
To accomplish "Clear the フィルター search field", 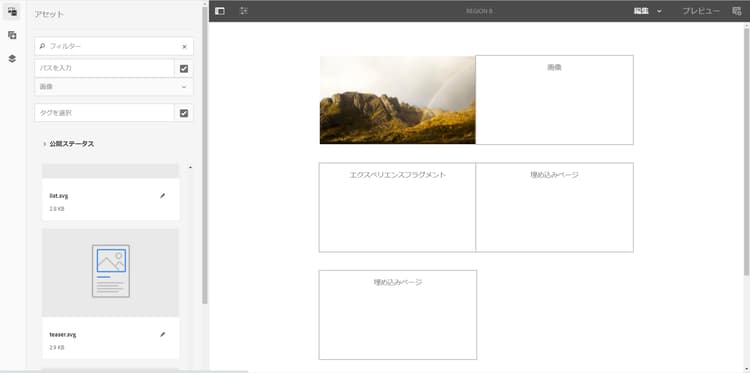I will pyautogui.click(x=184, y=46).
